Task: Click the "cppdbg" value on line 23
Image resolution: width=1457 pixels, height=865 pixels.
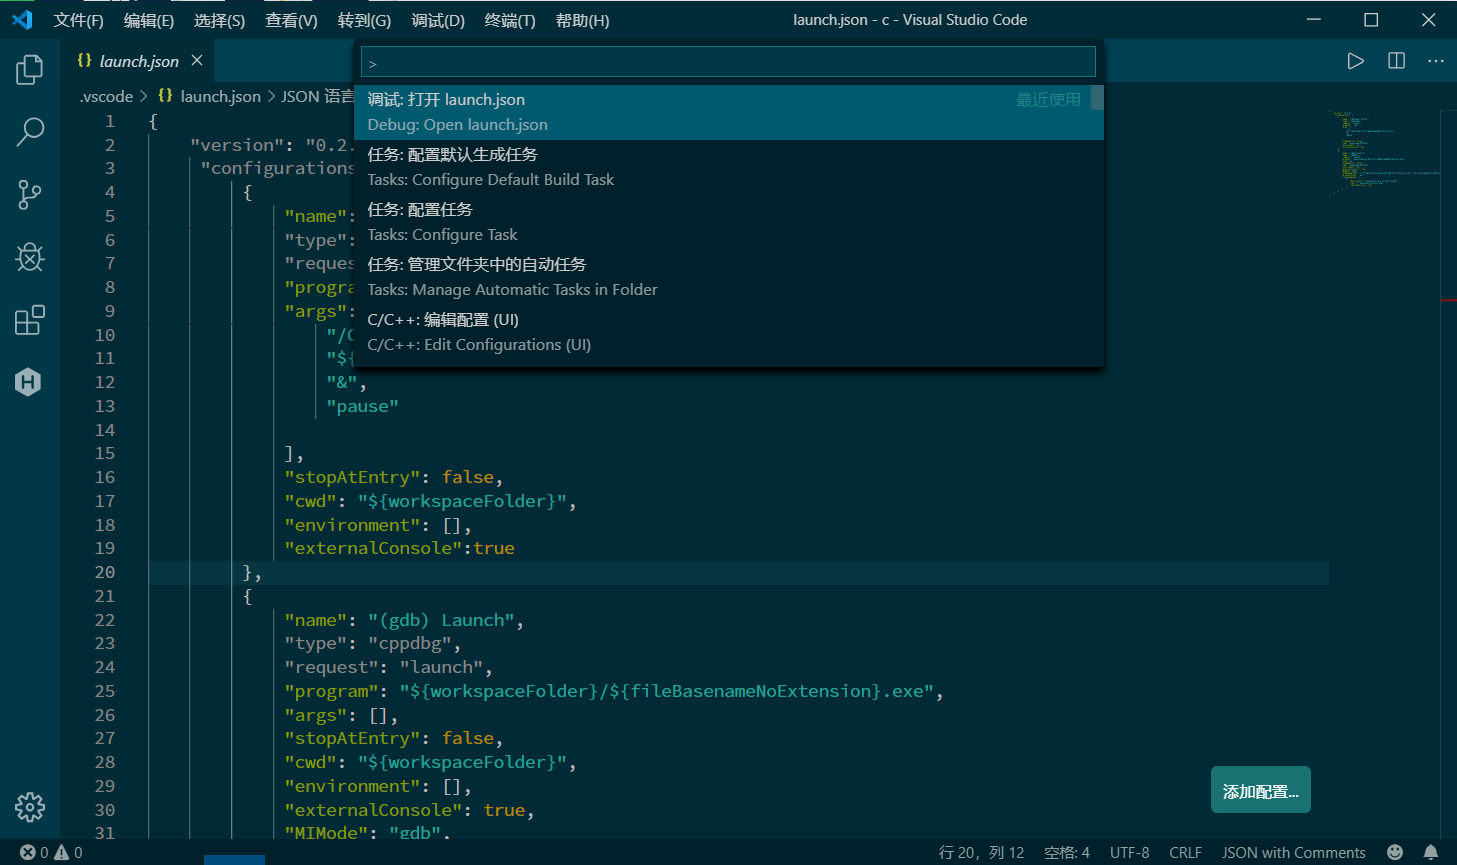Action: tap(410, 643)
